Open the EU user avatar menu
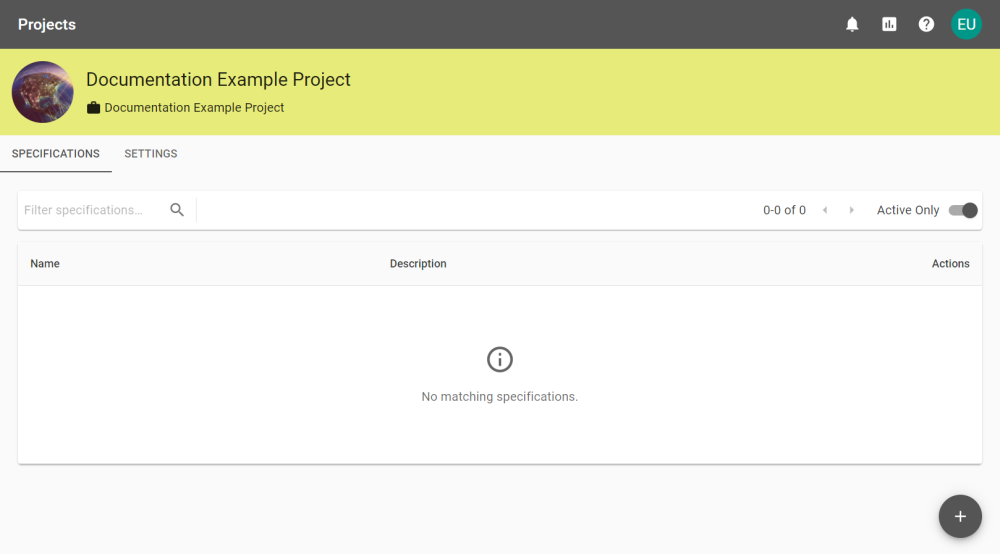1000x554 pixels. (966, 24)
